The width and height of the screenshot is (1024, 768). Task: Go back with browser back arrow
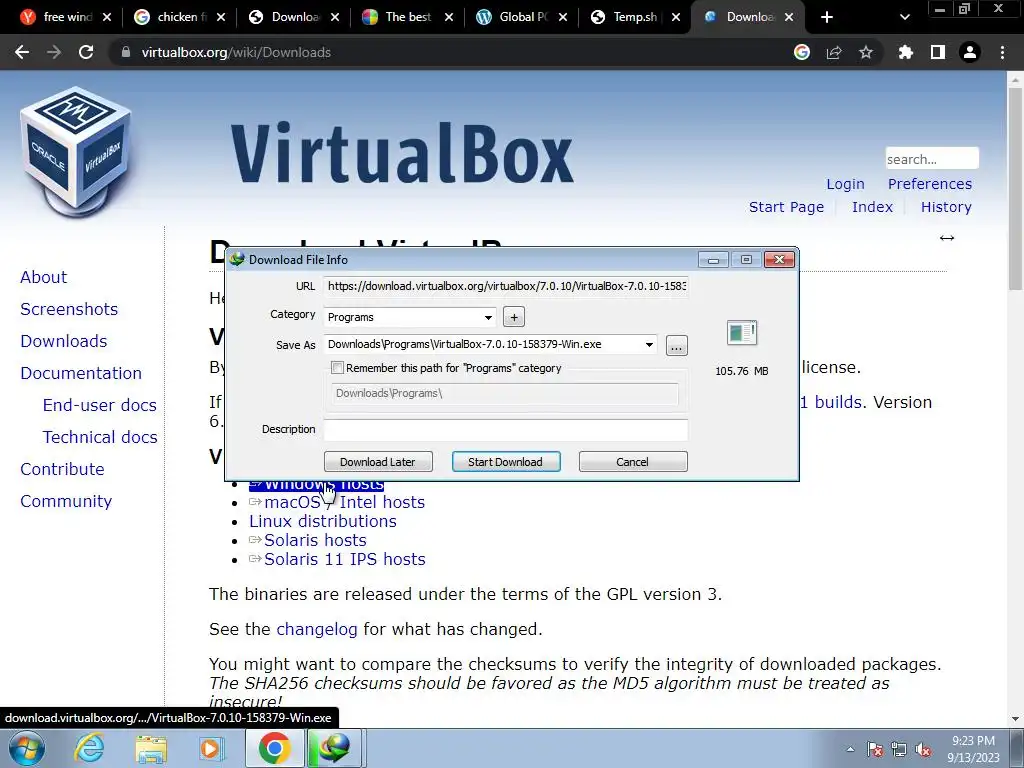(x=22, y=52)
